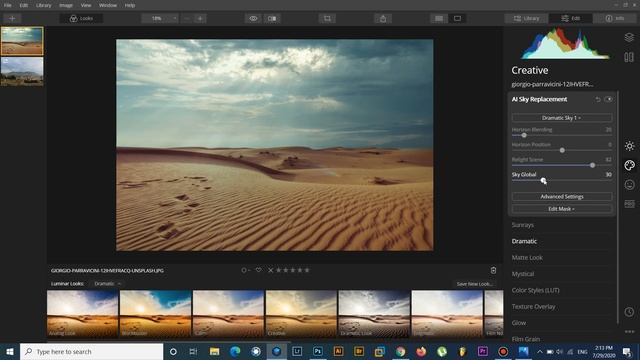Screen dimensions: 640x360
Task: Switch to the Library tab
Action: click(x=526, y=18)
